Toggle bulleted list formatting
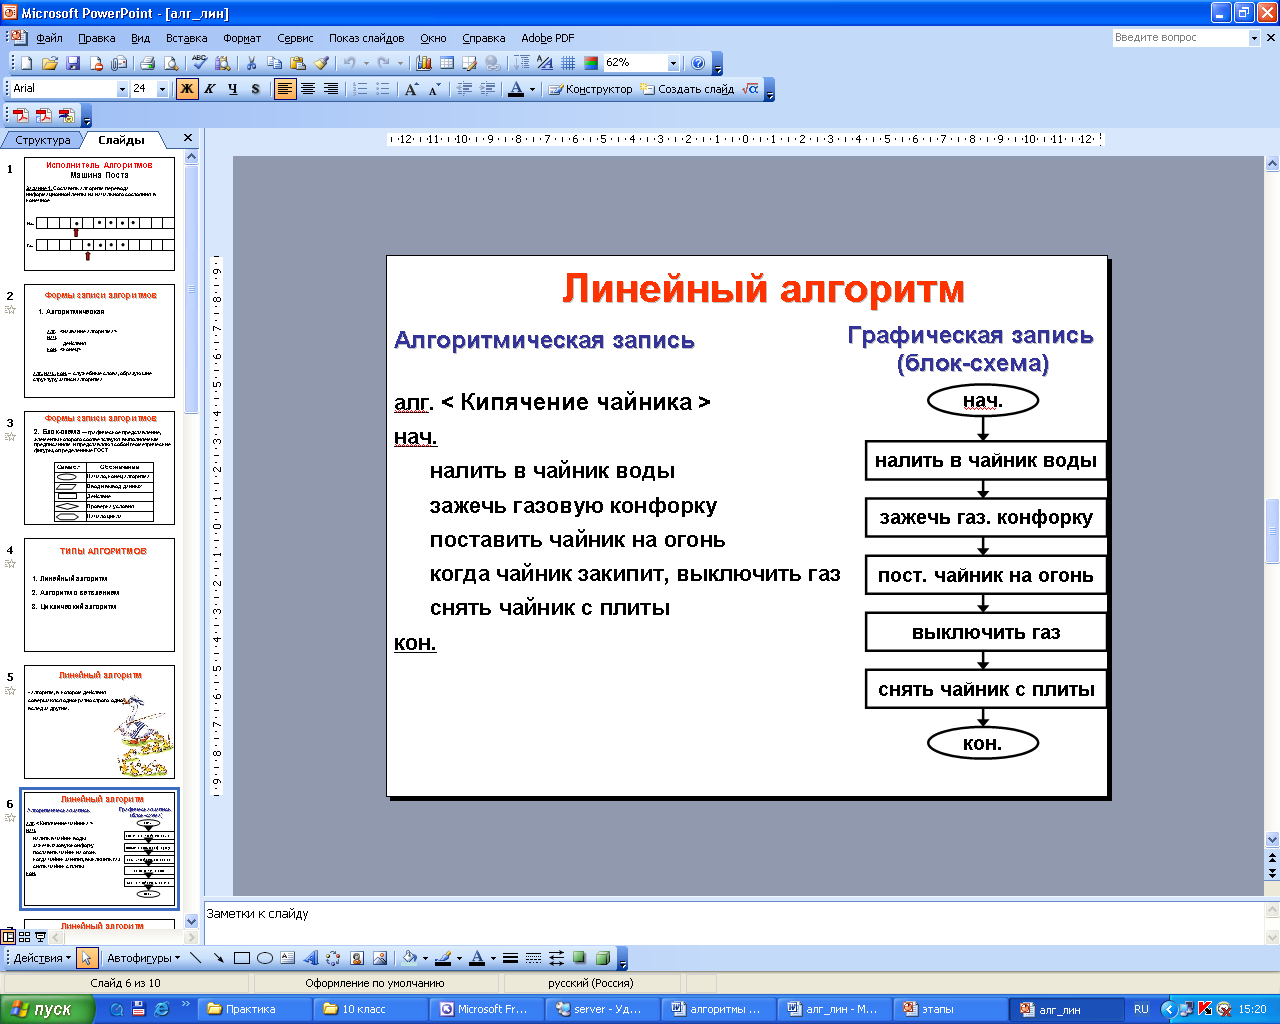This screenshot has height=1024, width=1280. (x=383, y=89)
